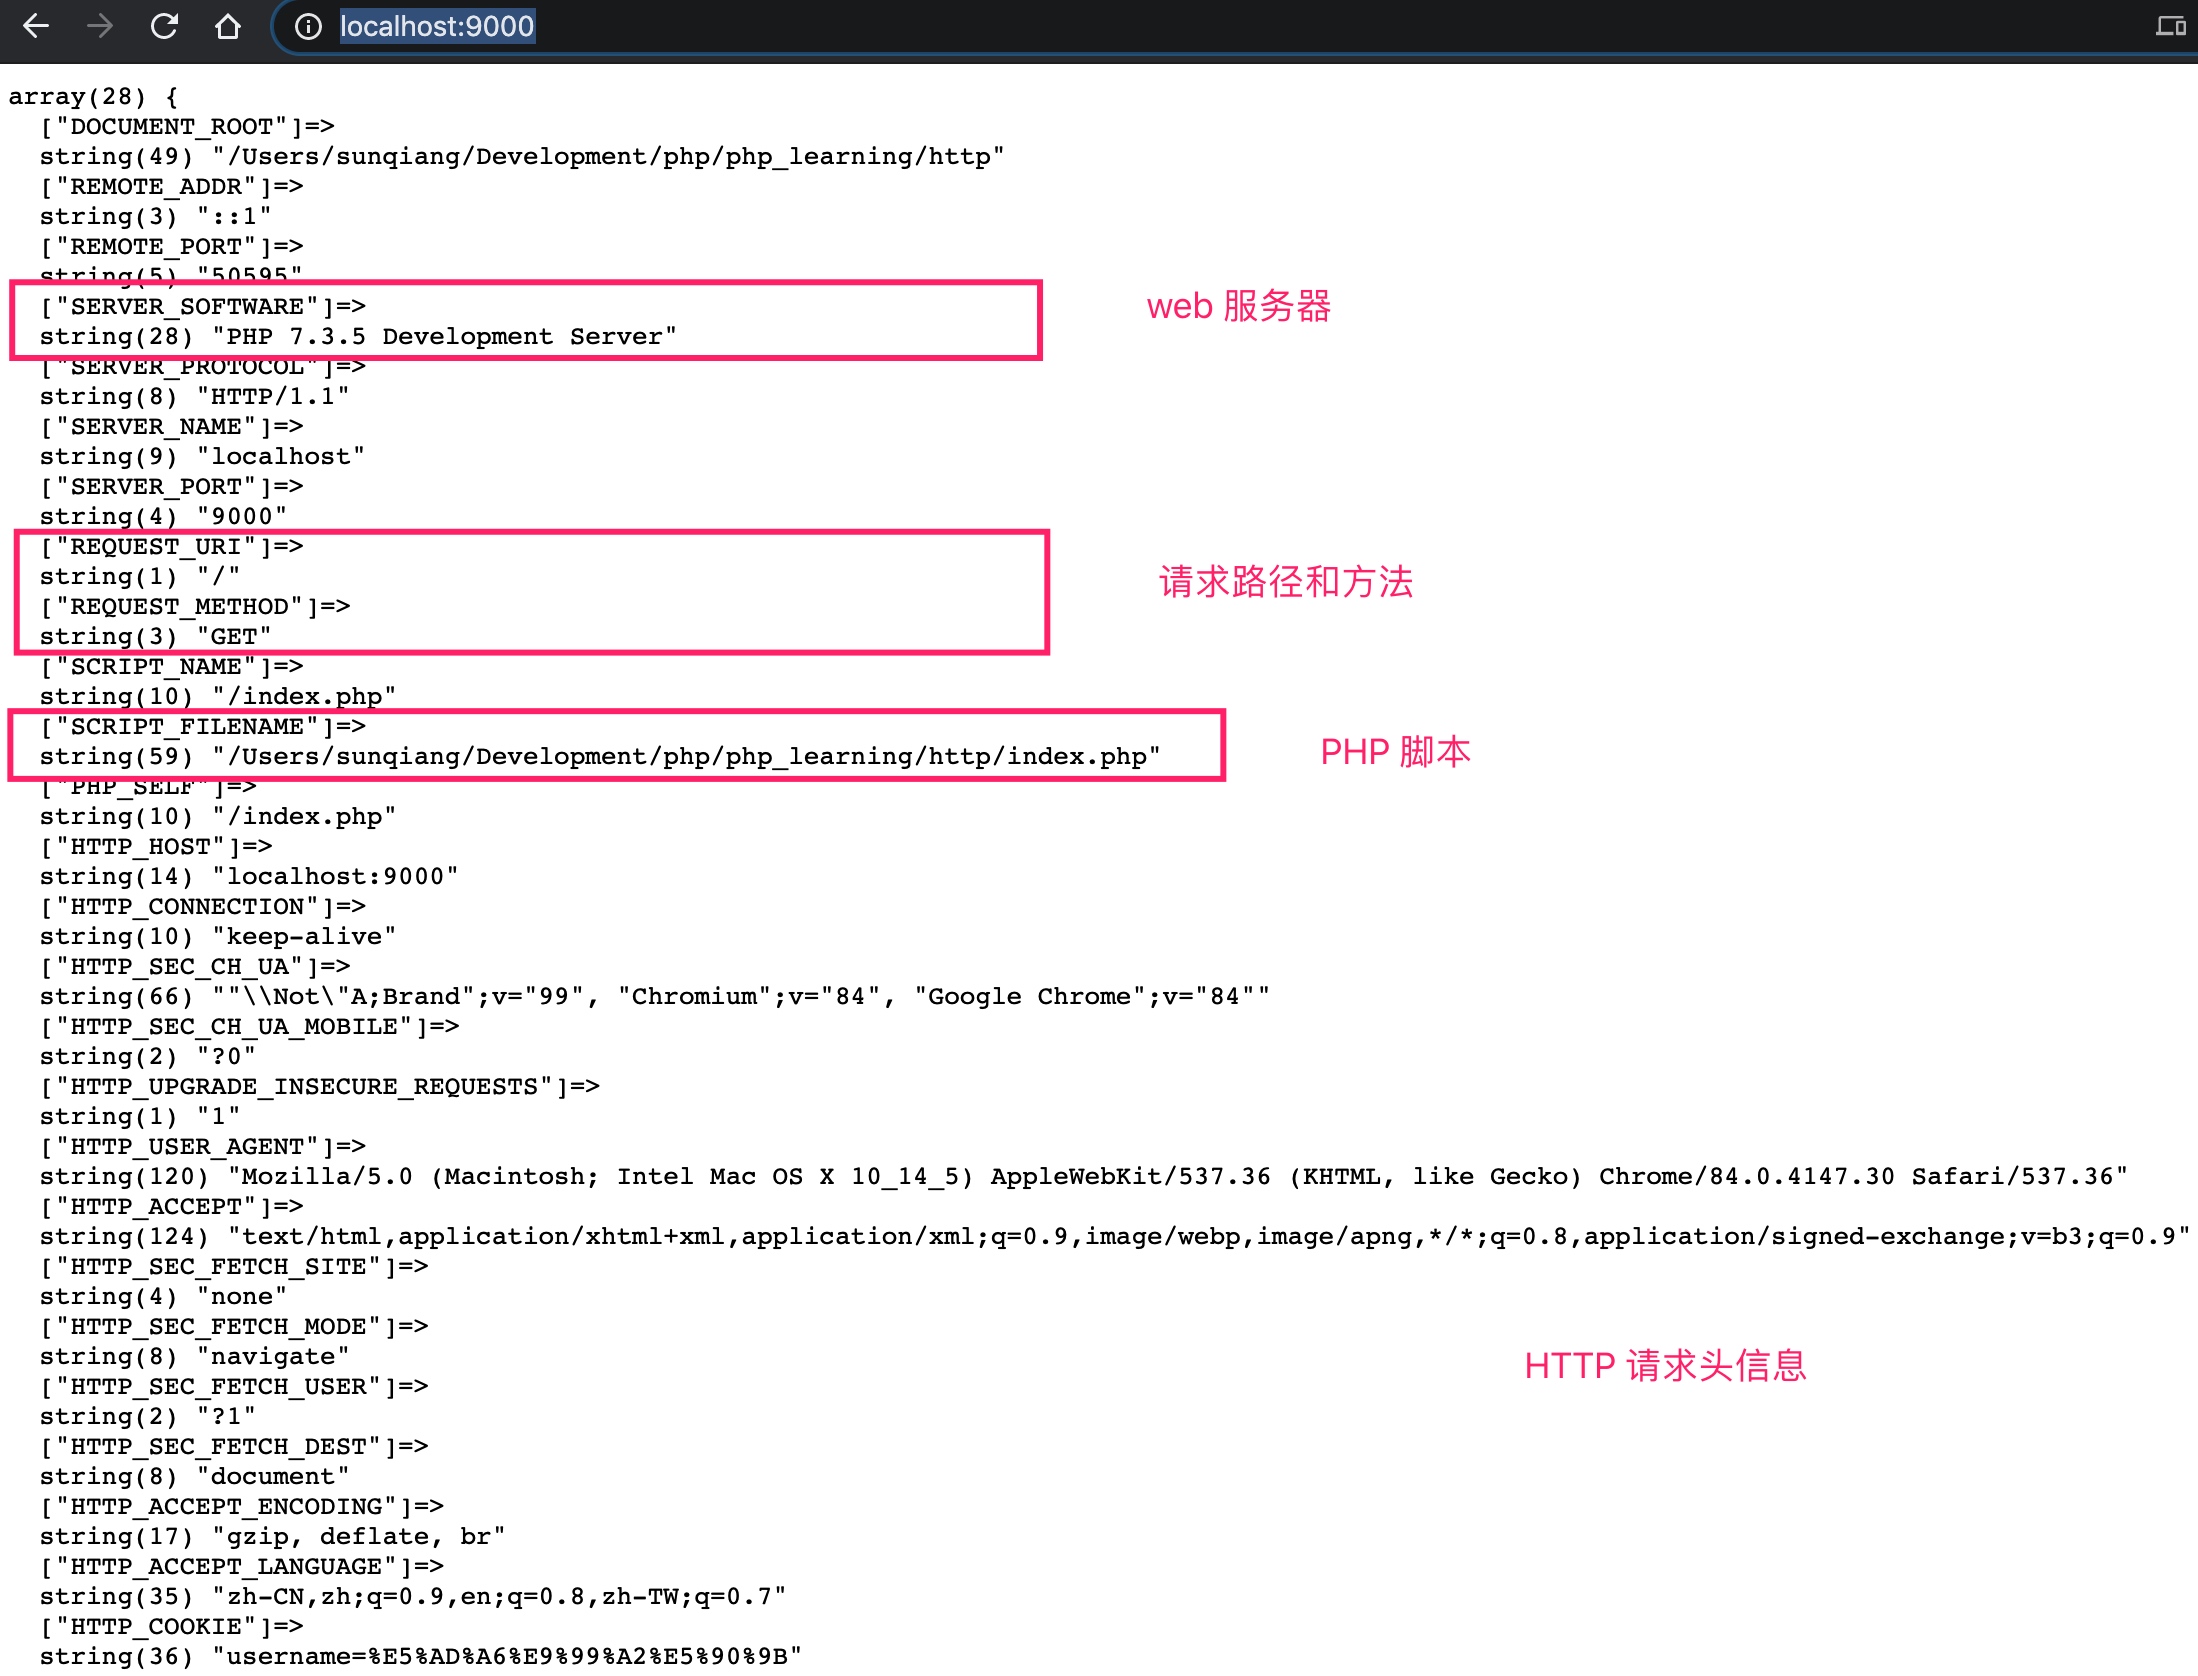Click the "document" fetch dest value
The width and height of the screenshot is (2198, 1676).
(x=273, y=1477)
